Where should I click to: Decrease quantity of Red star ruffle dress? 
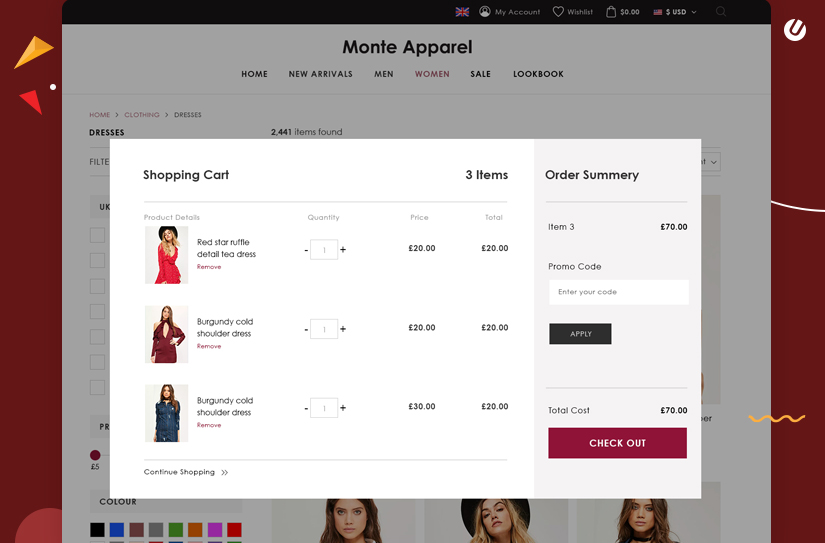(306, 249)
